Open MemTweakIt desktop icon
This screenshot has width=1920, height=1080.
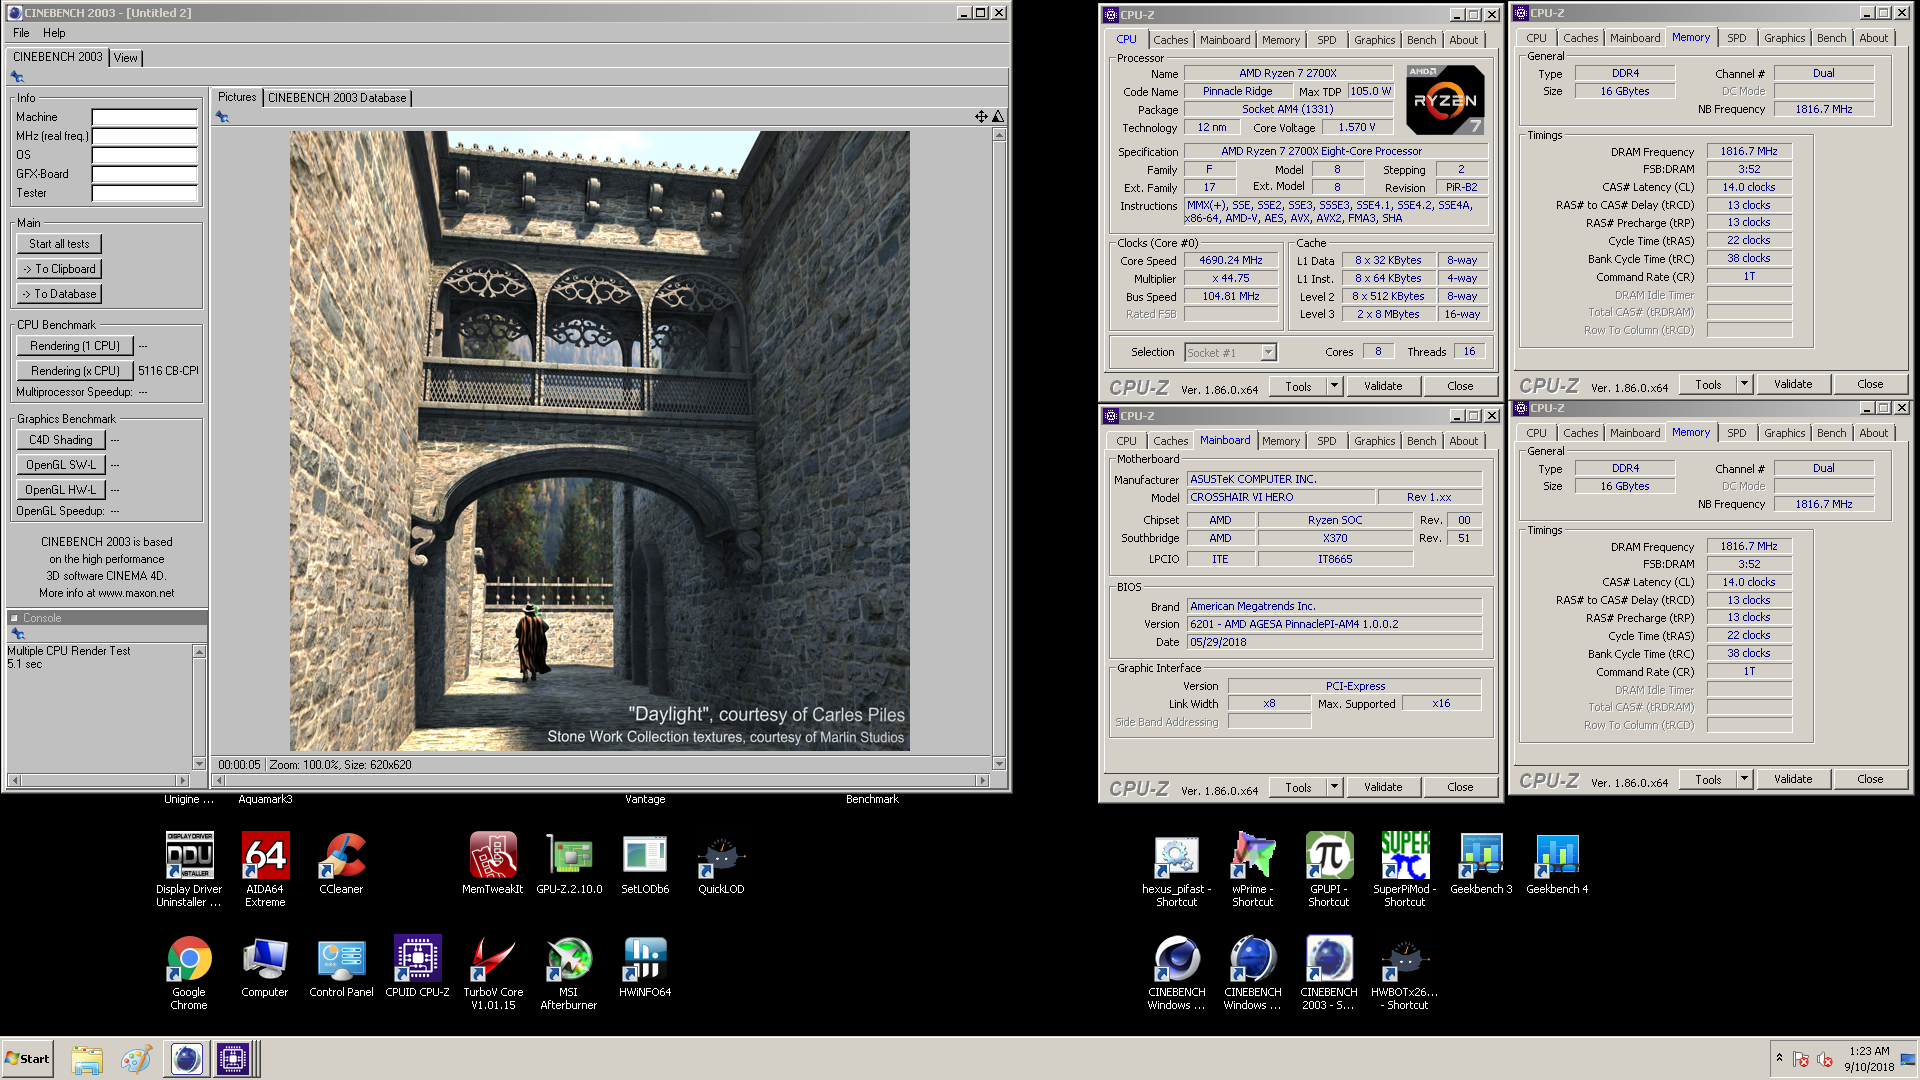(x=493, y=862)
